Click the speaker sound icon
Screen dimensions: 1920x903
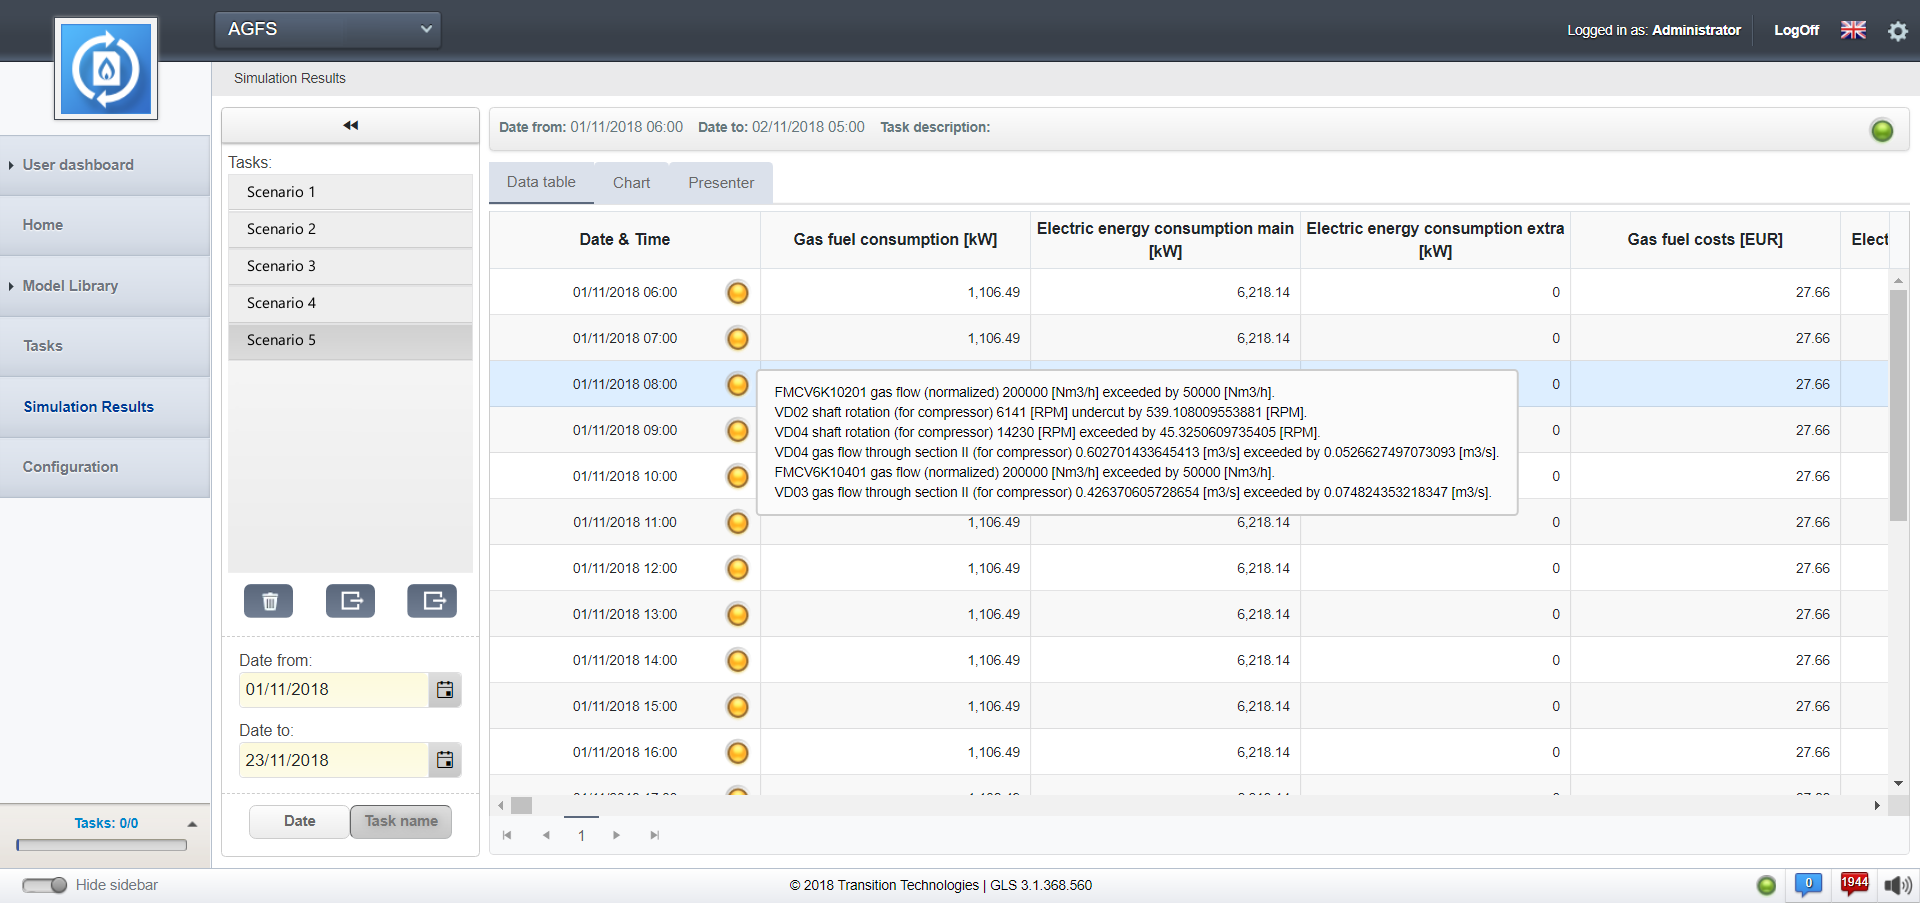(1897, 885)
